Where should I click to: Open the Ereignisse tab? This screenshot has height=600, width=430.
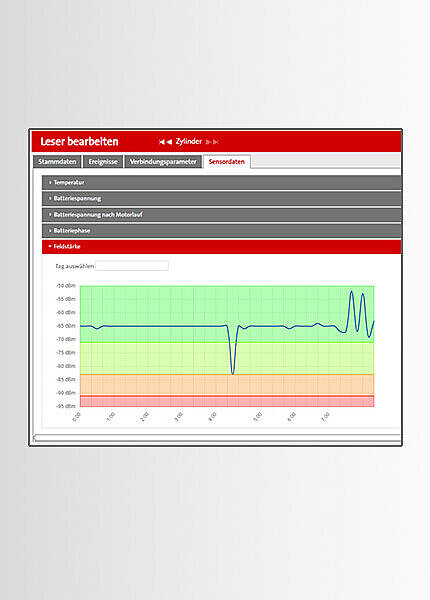point(103,161)
